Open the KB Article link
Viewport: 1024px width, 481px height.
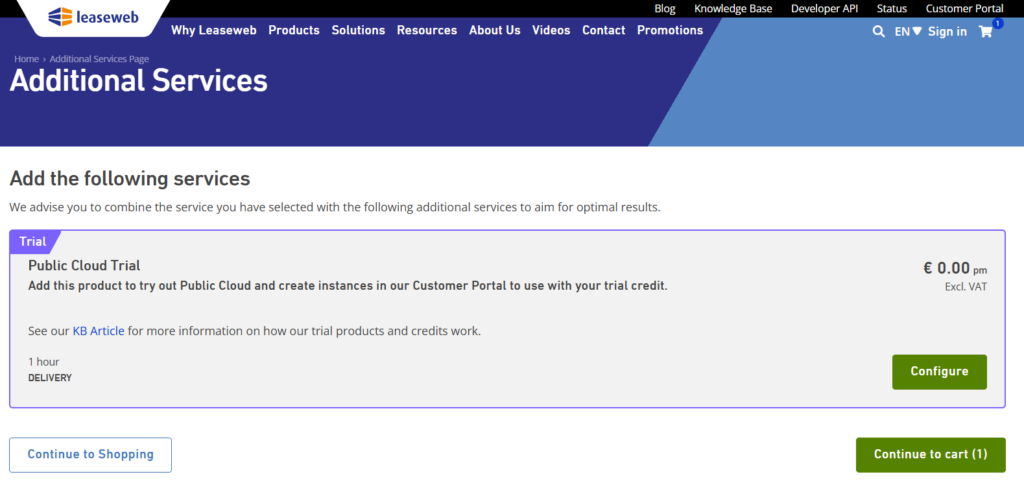(x=98, y=331)
